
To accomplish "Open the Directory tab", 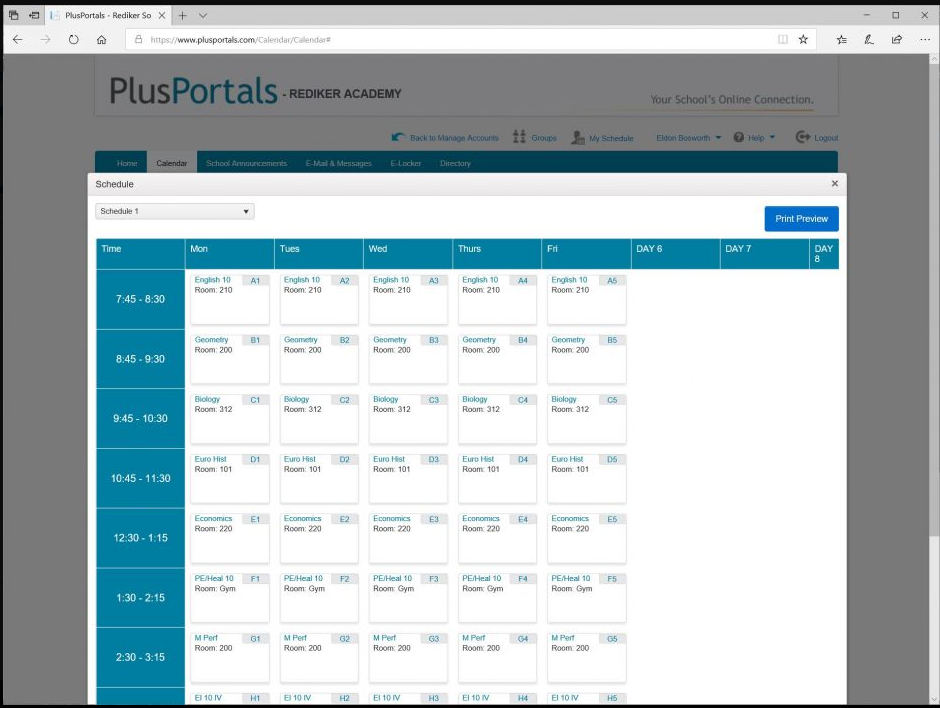I will coord(455,162).
